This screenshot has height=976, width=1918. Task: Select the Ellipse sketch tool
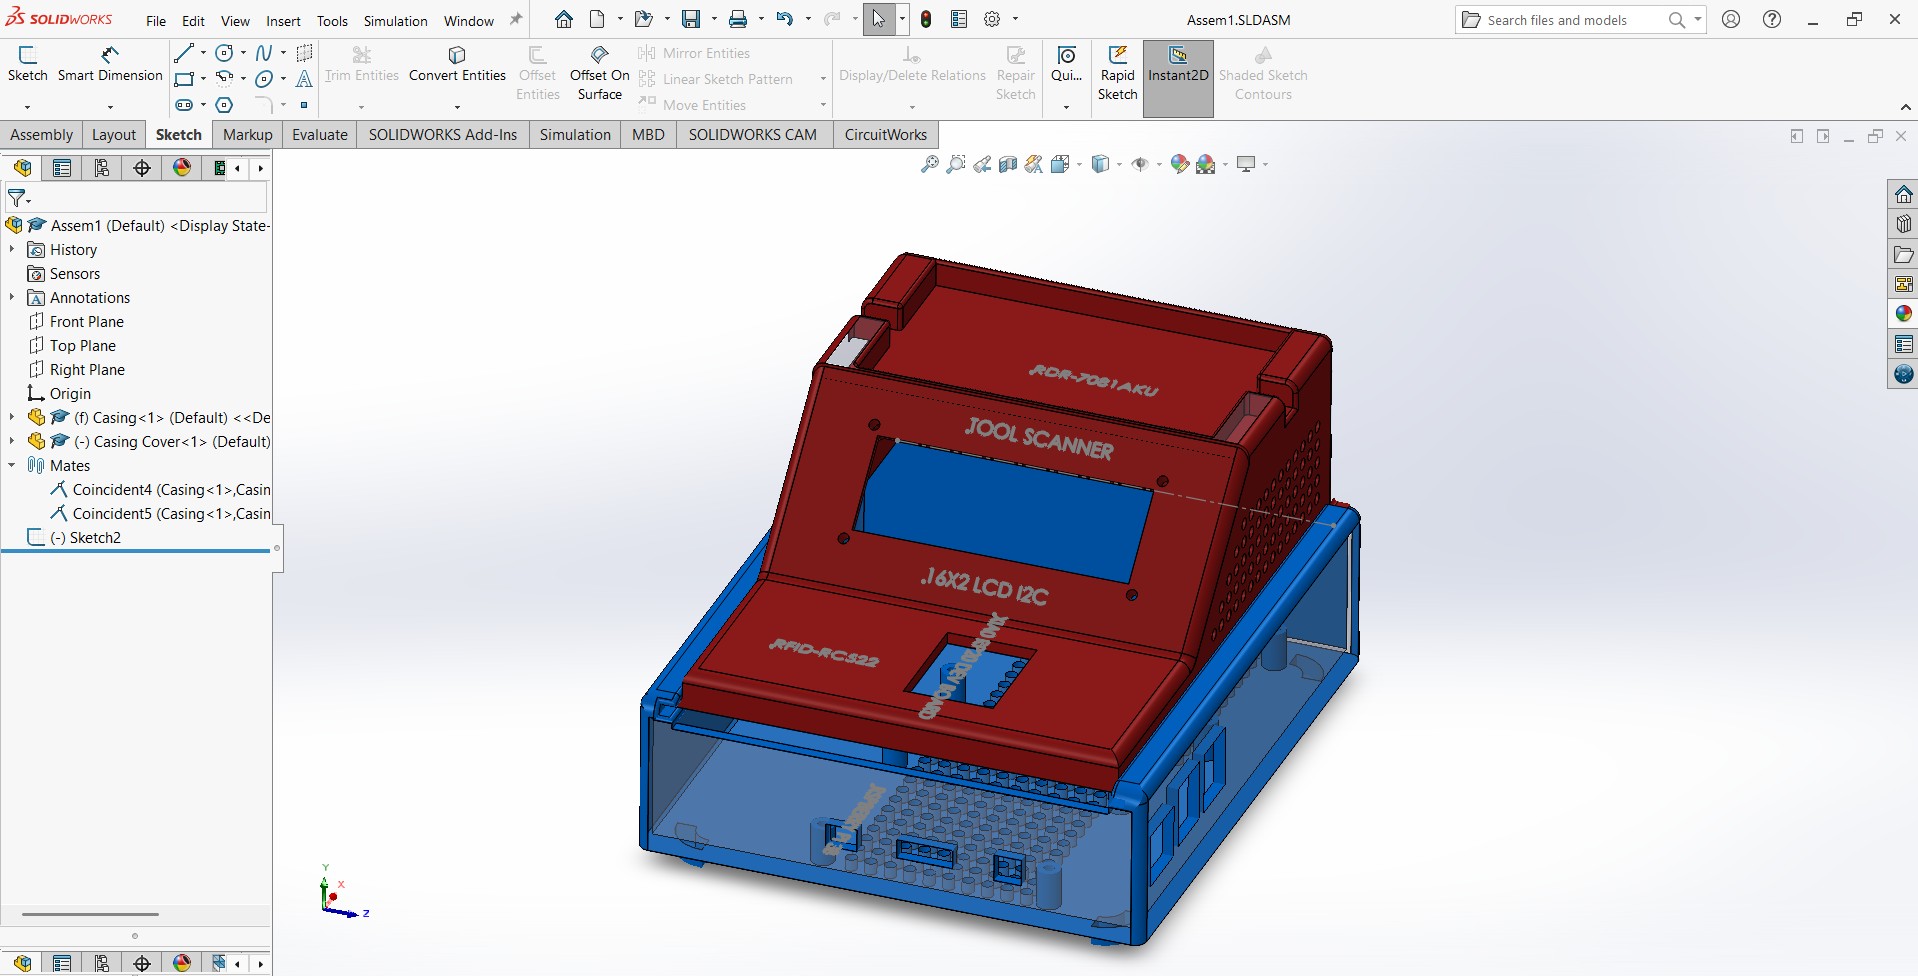pyautogui.click(x=264, y=79)
